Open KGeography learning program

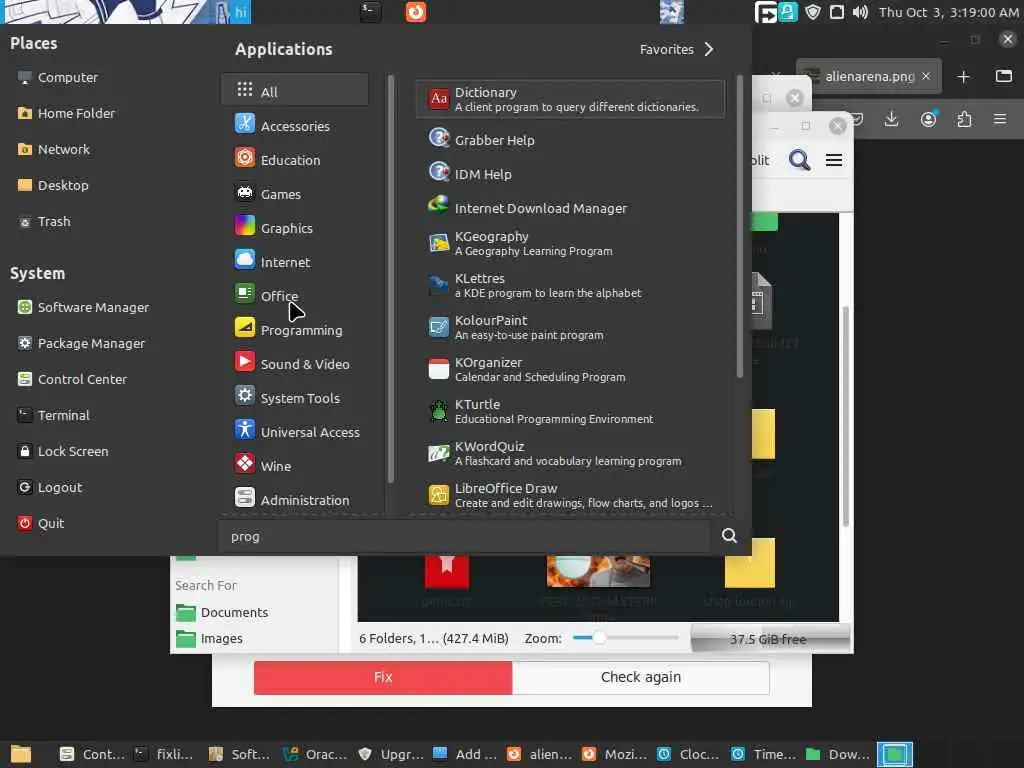click(569, 244)
